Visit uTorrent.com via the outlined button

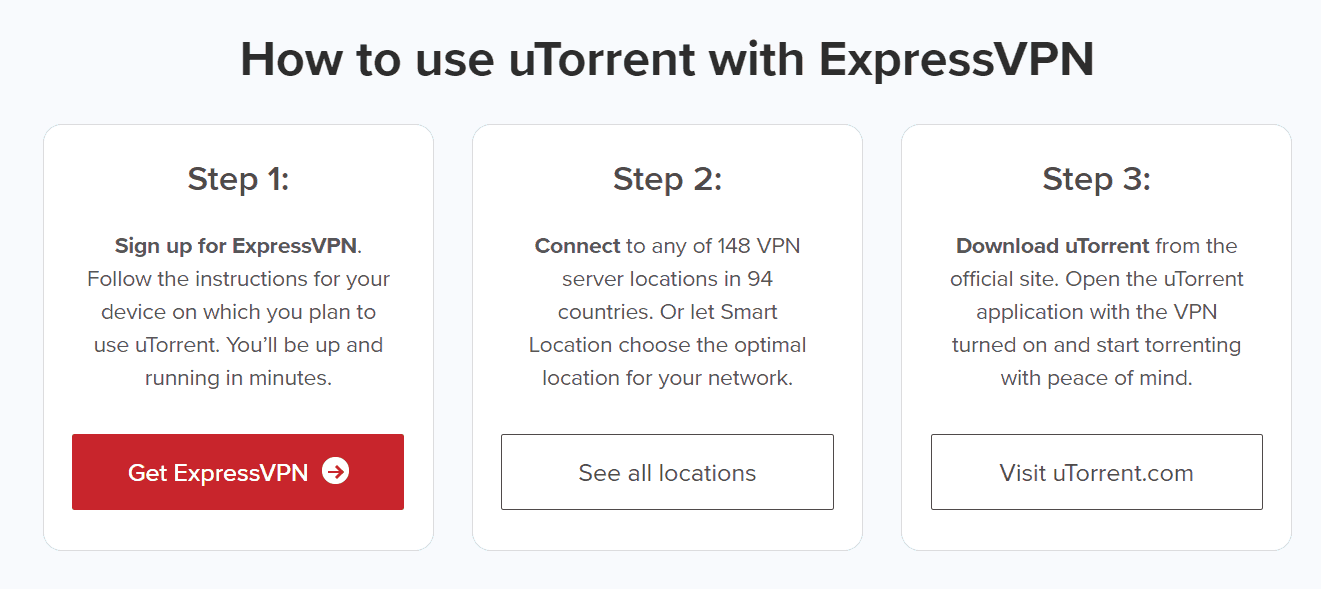(x=1096, y=472)
